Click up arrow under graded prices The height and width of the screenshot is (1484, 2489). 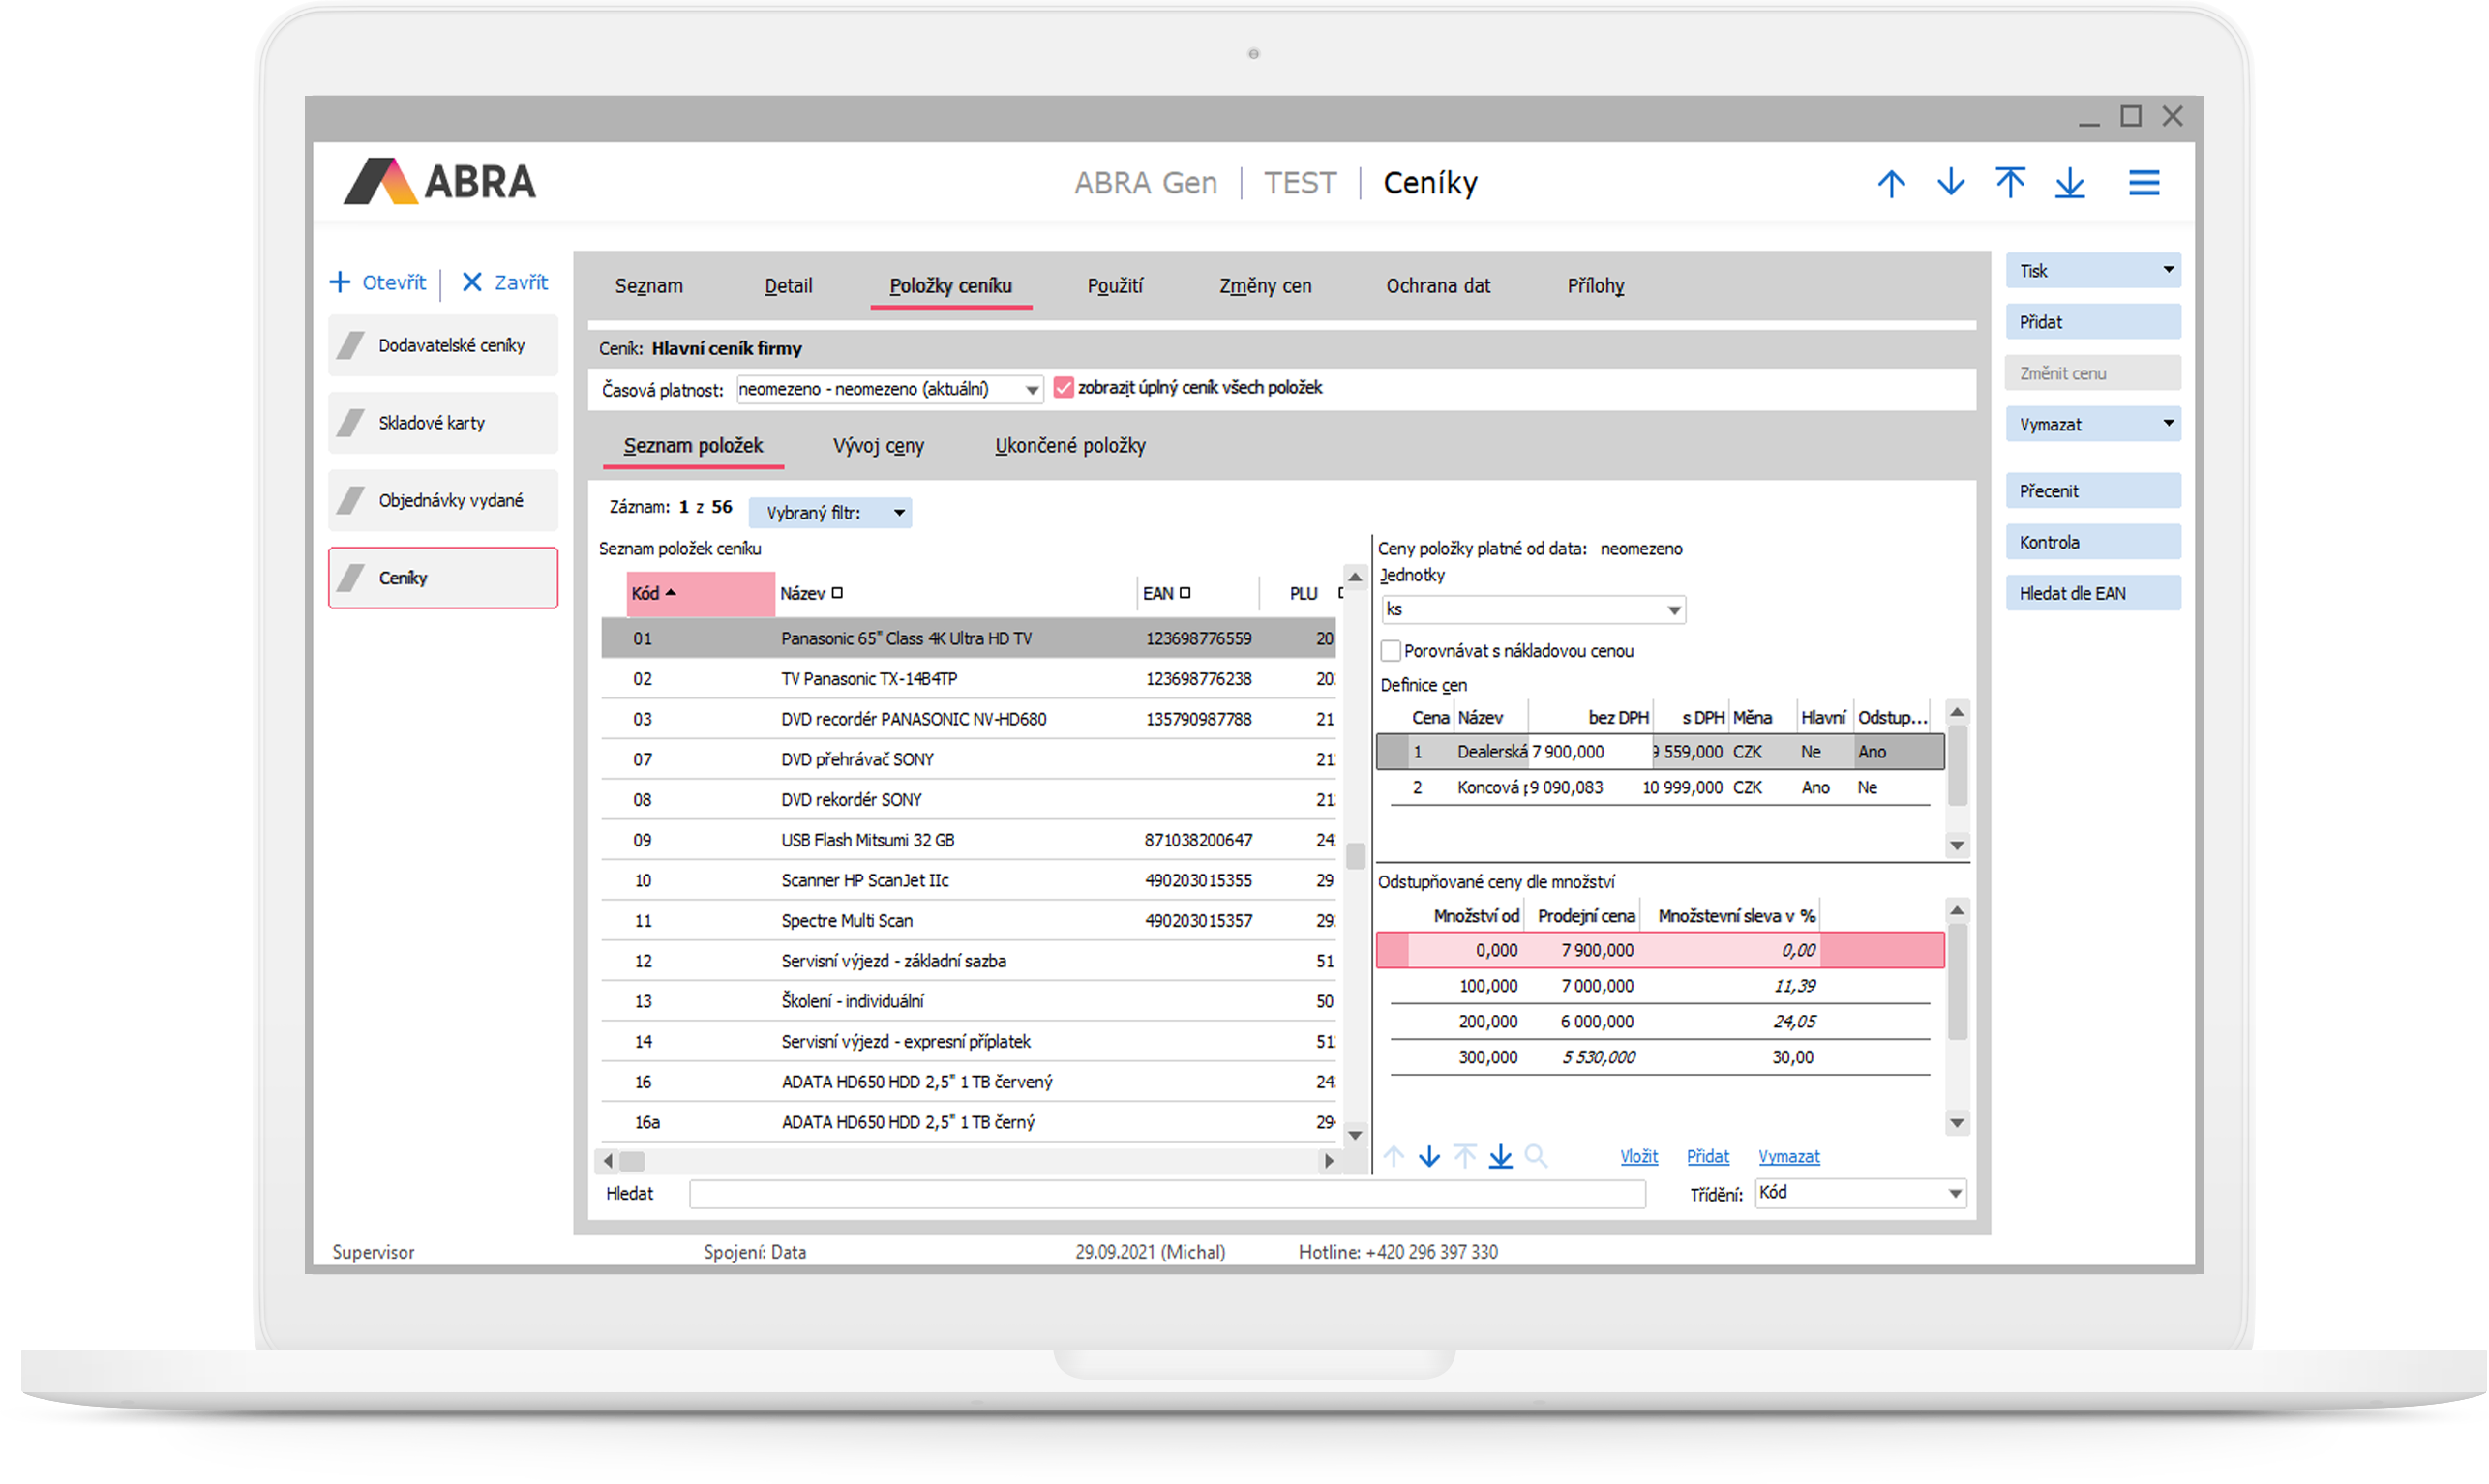point(1394,1157)
